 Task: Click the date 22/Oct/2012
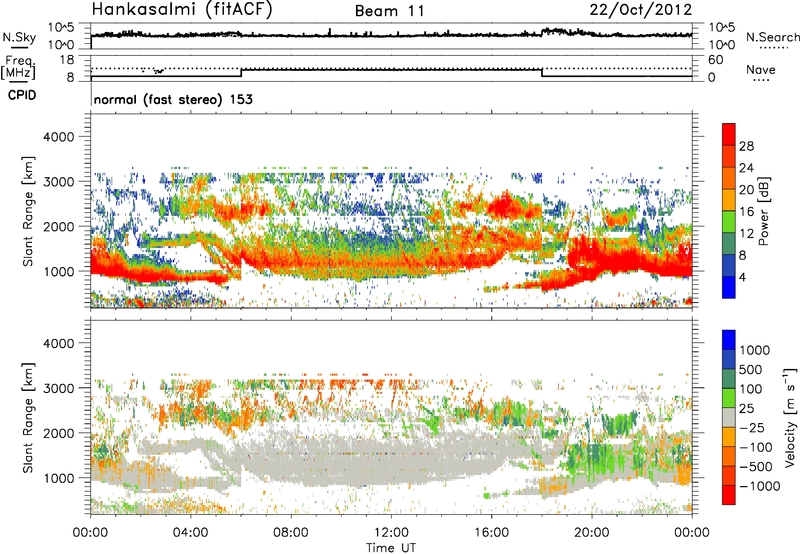(641, 10)
